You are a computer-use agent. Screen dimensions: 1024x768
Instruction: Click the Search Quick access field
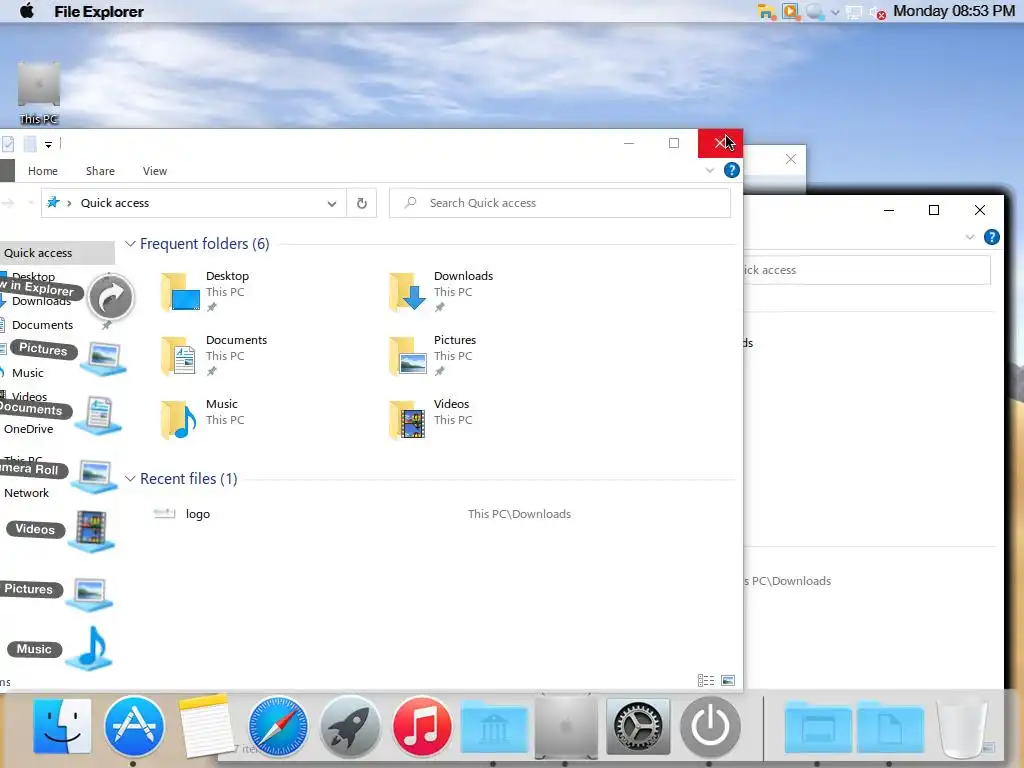[560, 203]
